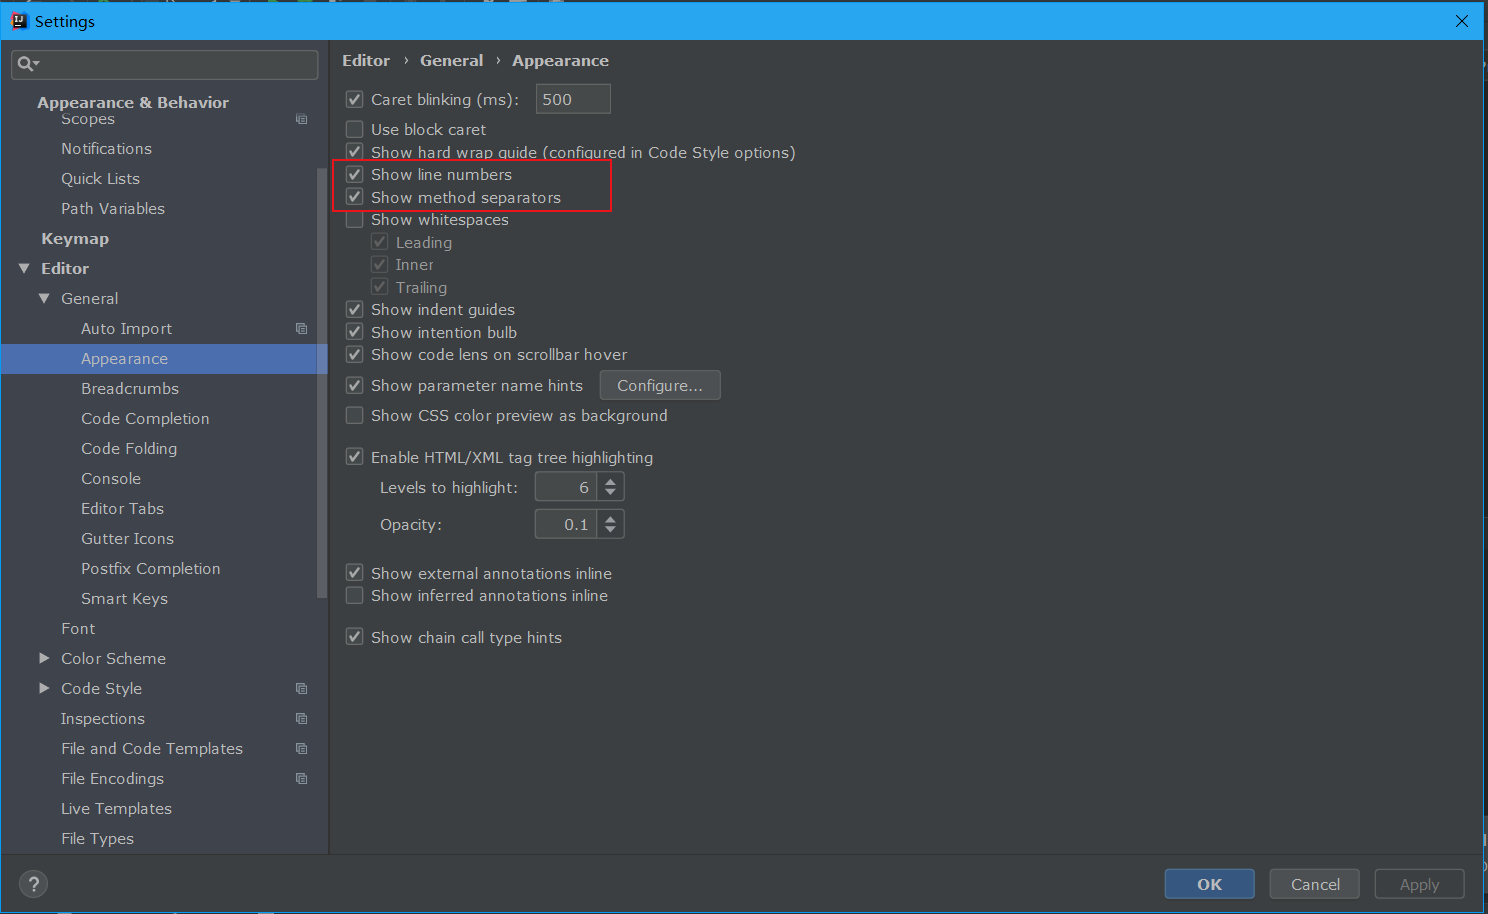Viewport: 1488px width, 914px height.
Task: Toggle Show line numbers checkbox
Action: [354, 174]
